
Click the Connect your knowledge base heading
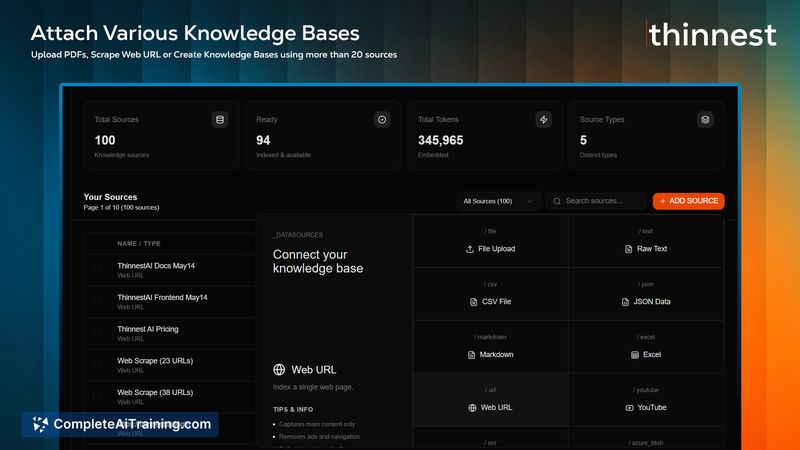tap(318, 261)
